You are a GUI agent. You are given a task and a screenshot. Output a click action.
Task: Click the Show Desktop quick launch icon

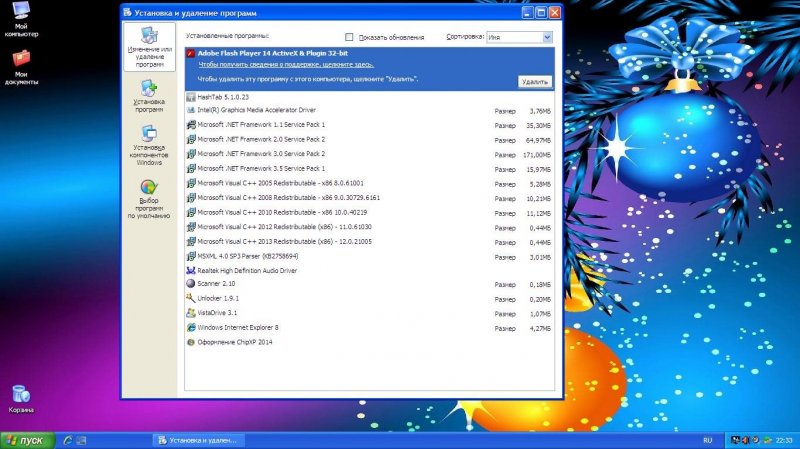(81, 440)
